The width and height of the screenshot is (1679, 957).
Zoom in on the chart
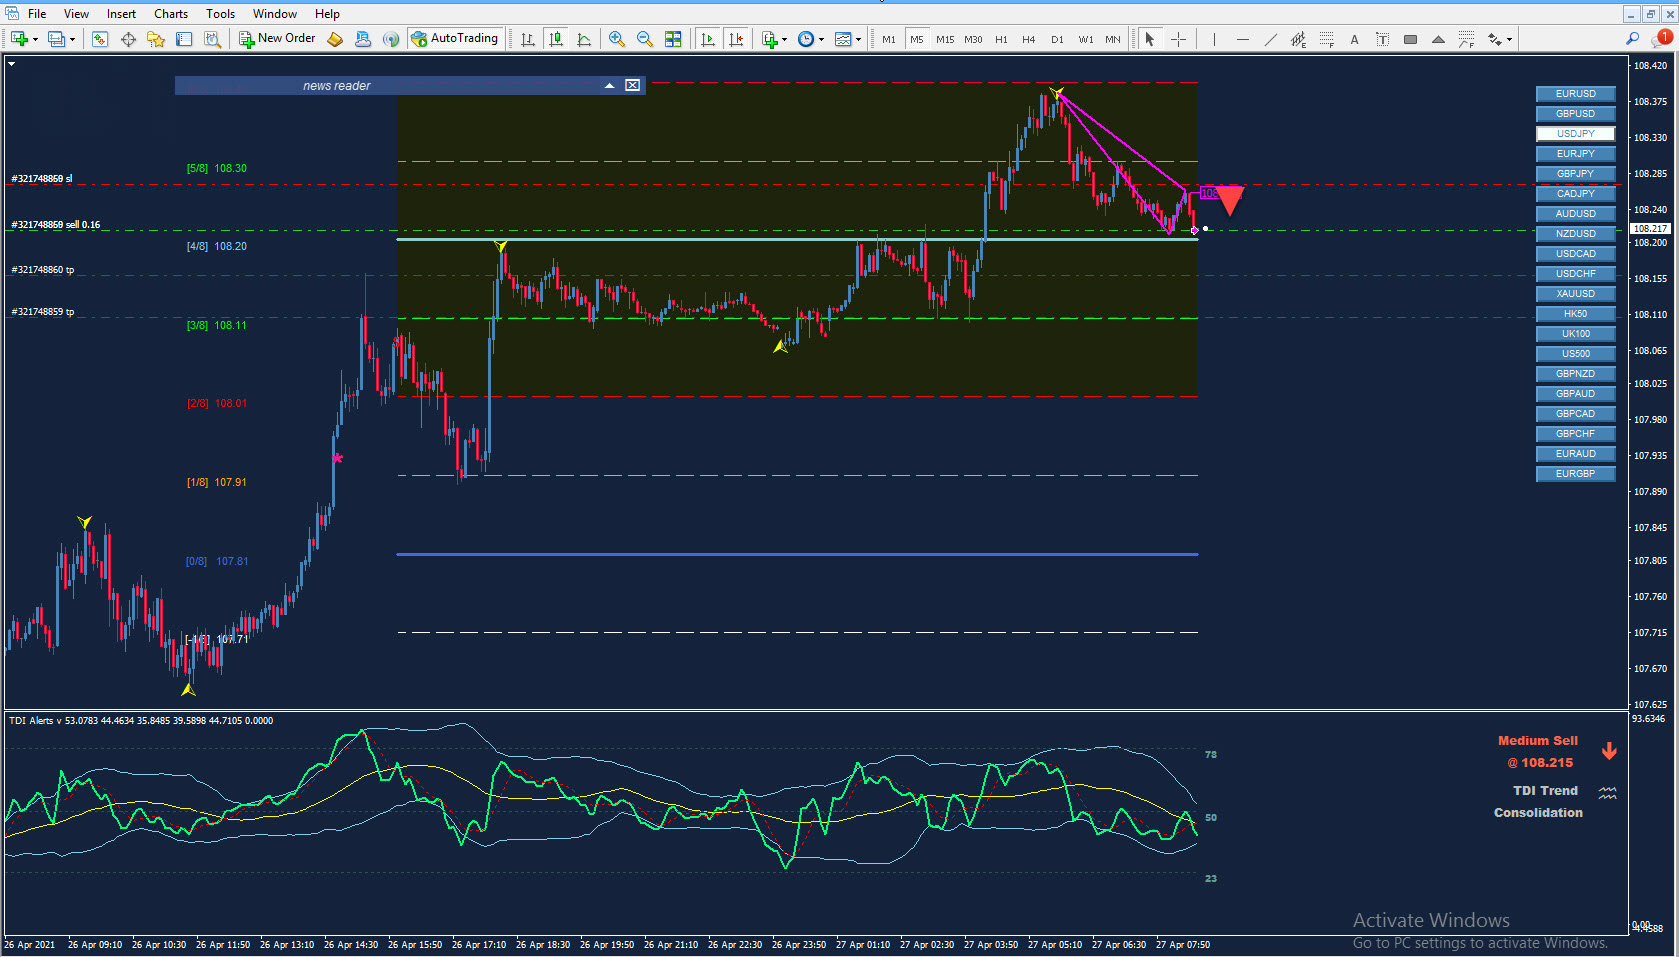tap(617, 39)
